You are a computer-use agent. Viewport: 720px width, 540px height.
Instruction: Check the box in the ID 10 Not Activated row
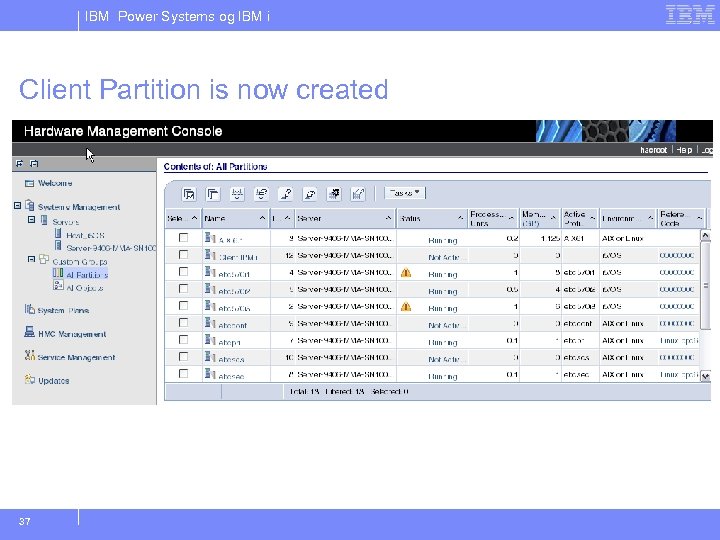[x=183, y=356]
